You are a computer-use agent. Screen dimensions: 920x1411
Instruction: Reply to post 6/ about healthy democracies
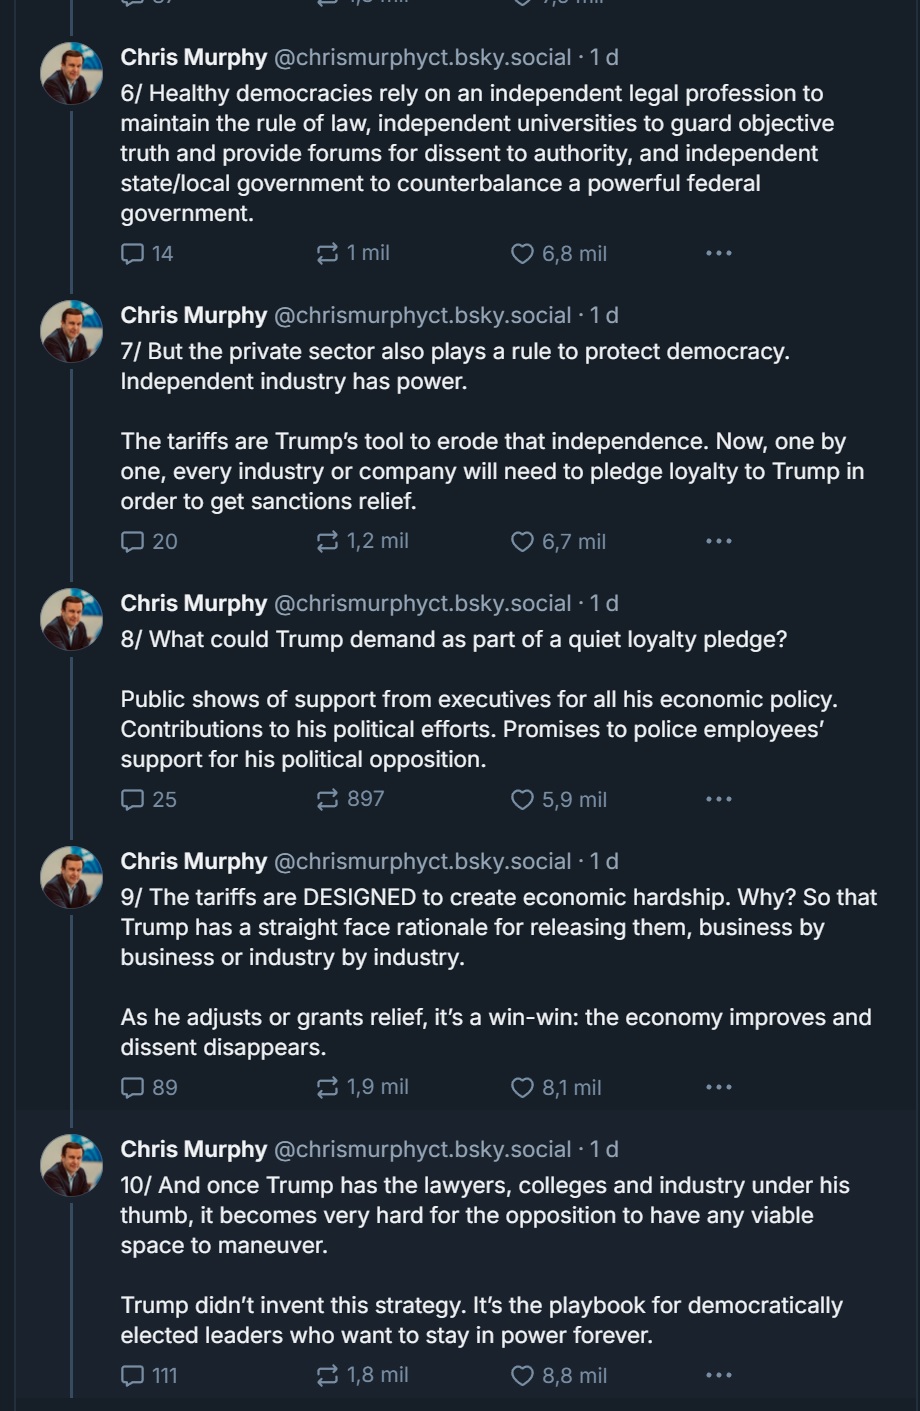point(133,254)
